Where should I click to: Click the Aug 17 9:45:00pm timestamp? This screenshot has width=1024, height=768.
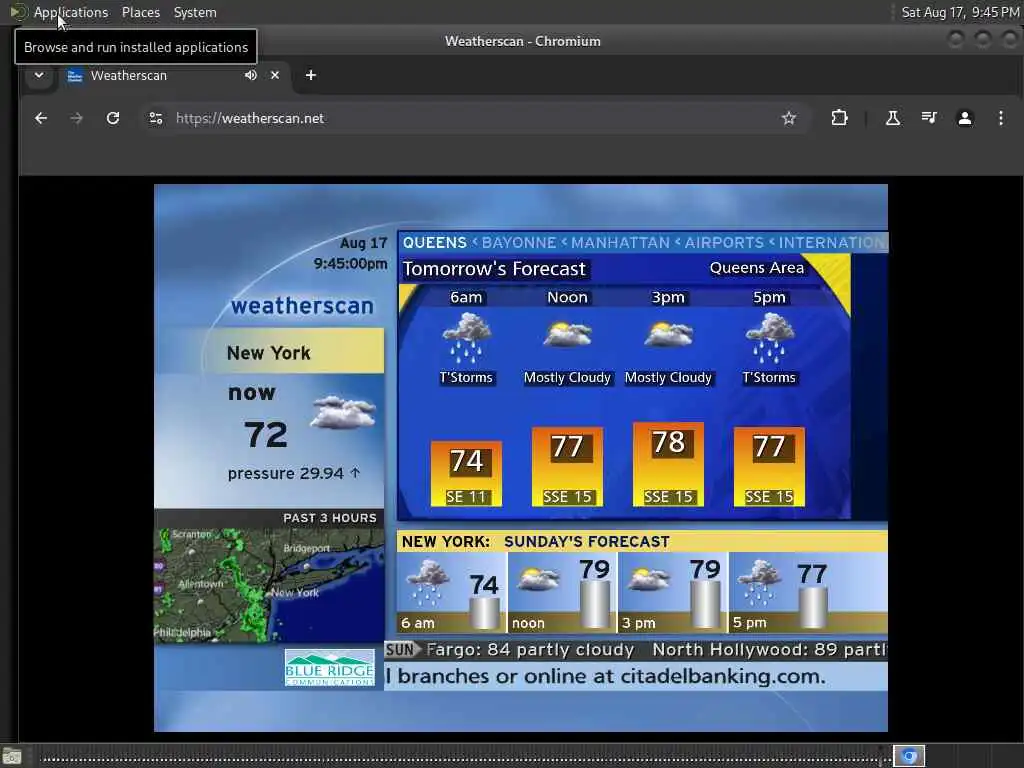[351, 253]
